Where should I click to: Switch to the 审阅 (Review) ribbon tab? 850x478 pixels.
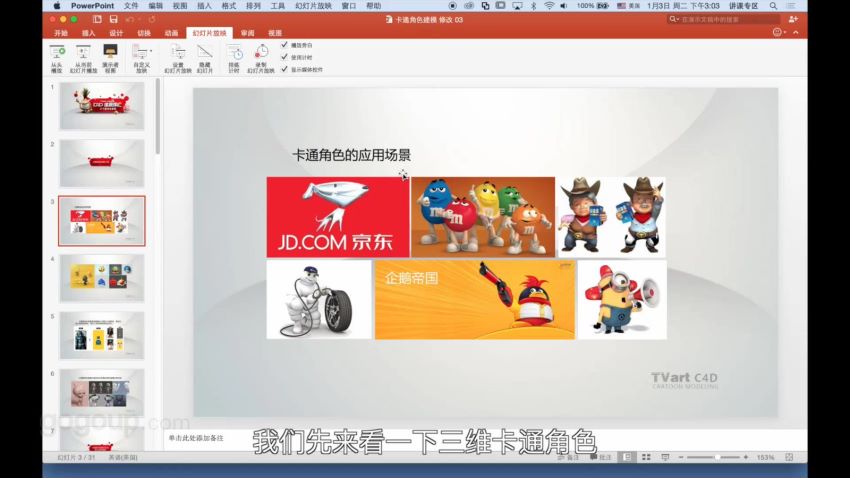point(247,33)
